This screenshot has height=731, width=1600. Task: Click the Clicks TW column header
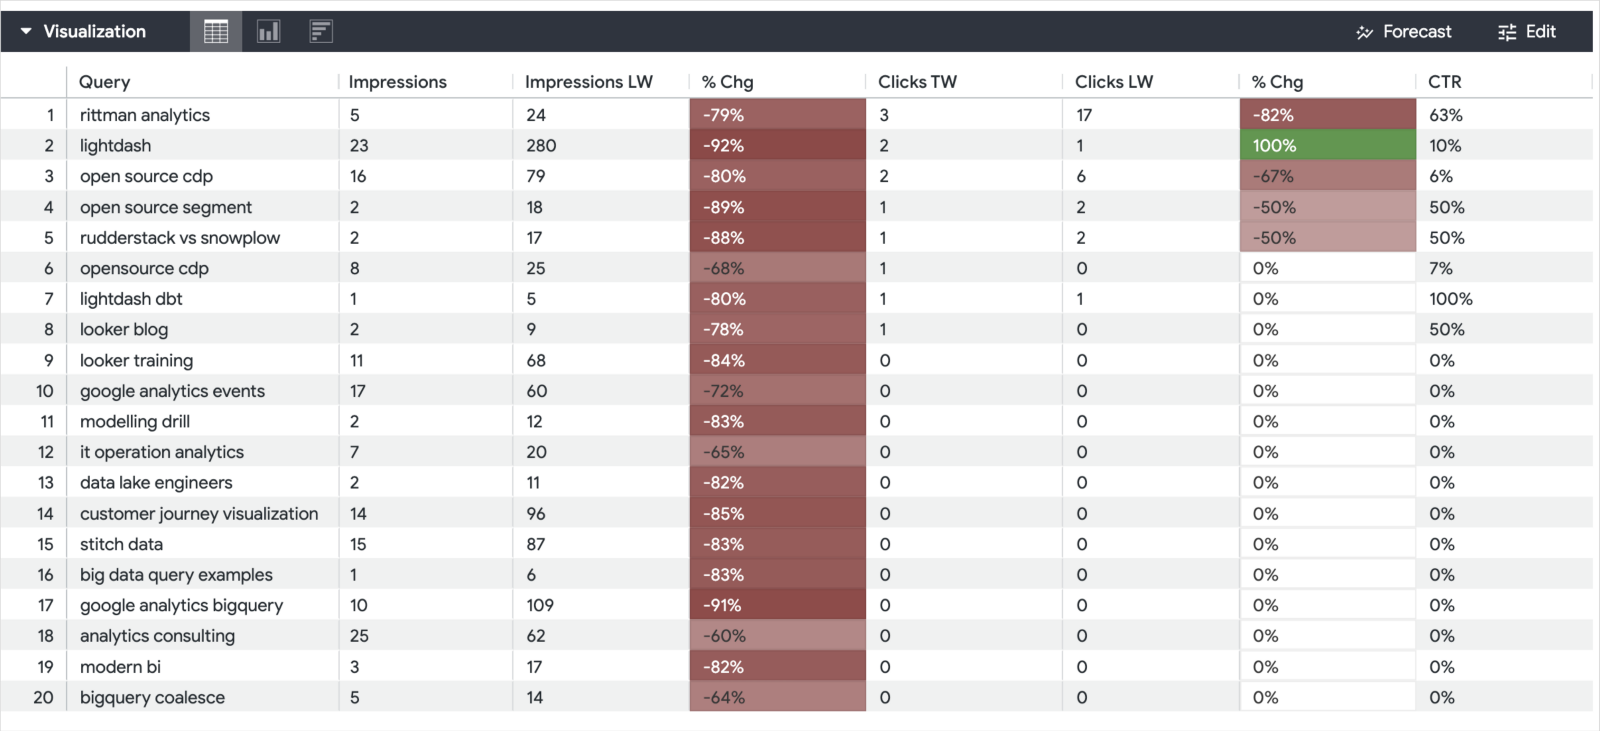tap(917, 82)
